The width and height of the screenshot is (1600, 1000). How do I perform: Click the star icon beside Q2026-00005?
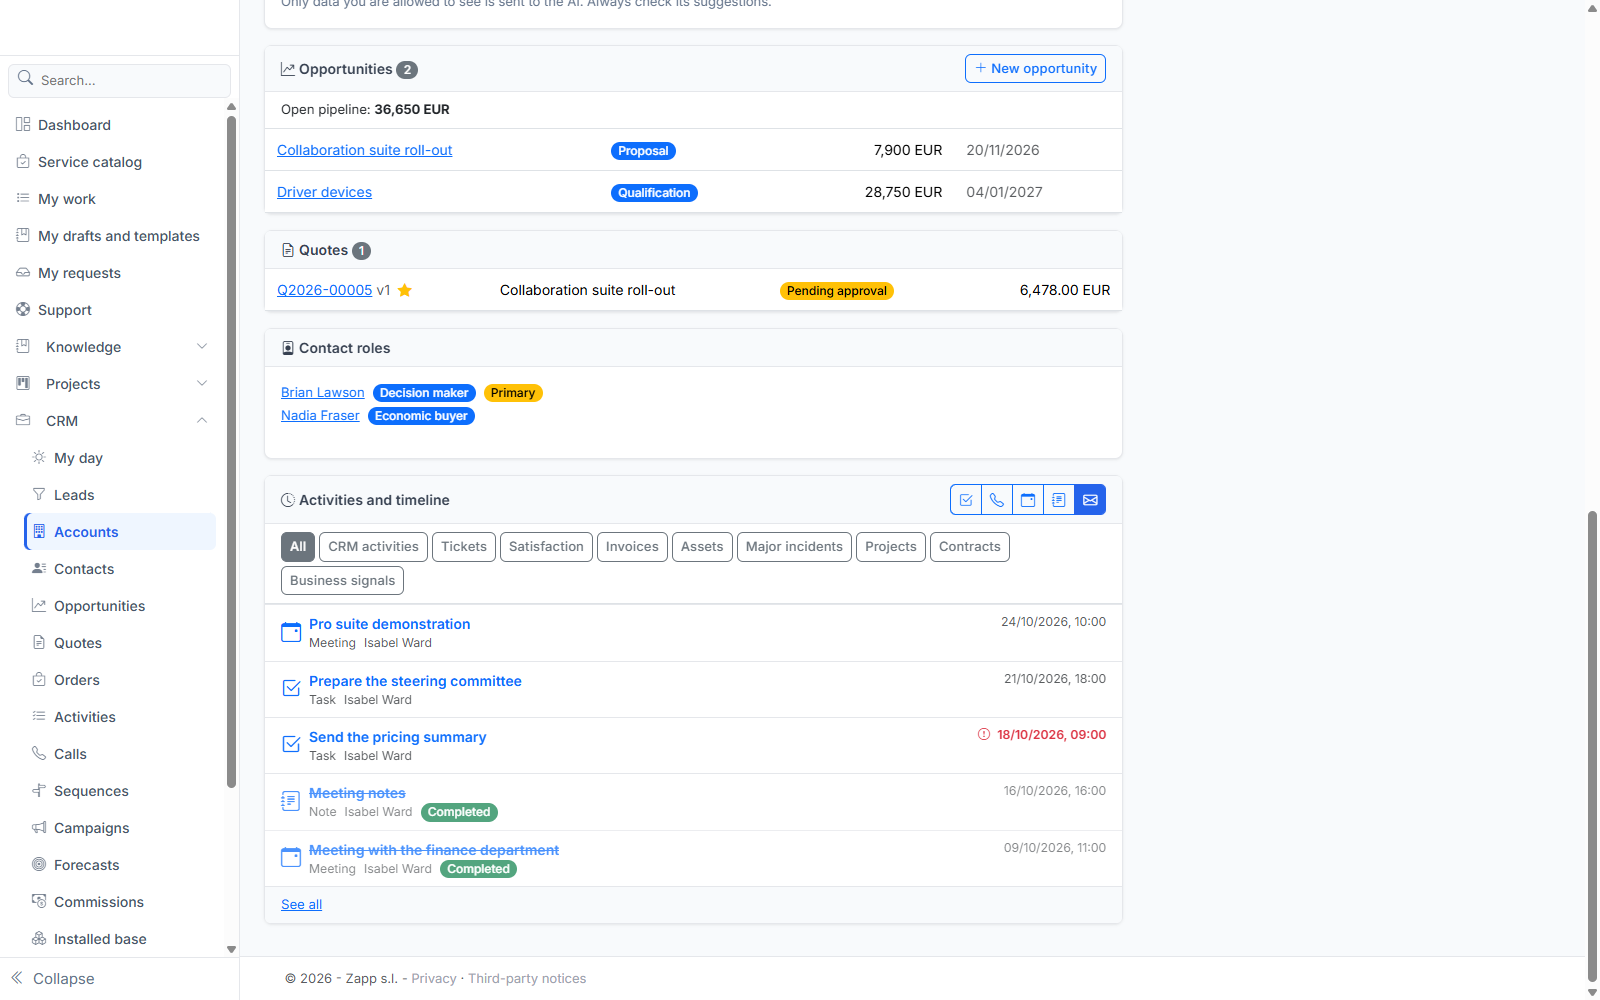[x=405, y=290]
